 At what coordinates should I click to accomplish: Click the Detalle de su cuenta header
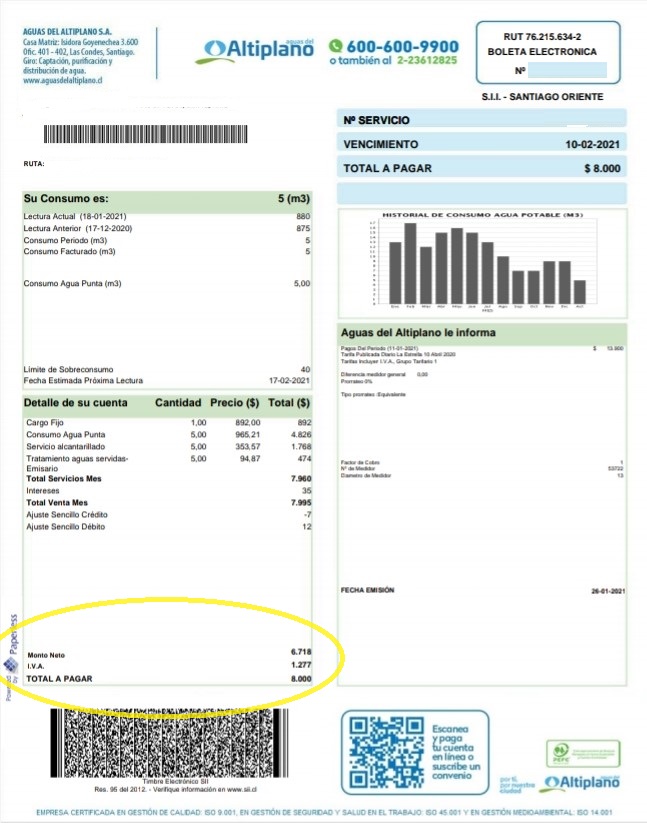pyautogui.click(x=76, y=403)
